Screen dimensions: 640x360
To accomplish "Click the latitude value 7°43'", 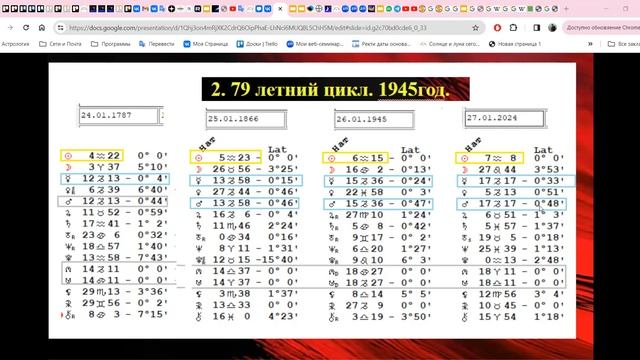I will pyautogui.click(x=153, y=258).
